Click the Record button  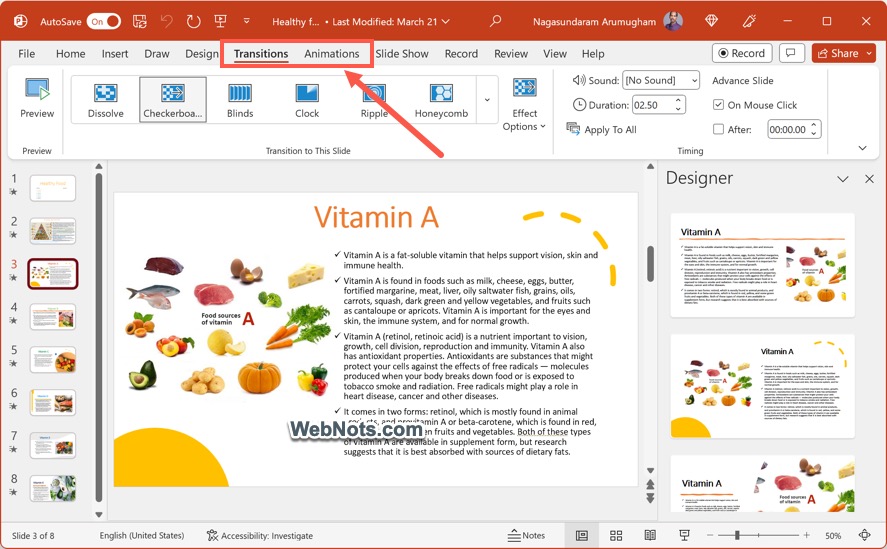(742, 53)
